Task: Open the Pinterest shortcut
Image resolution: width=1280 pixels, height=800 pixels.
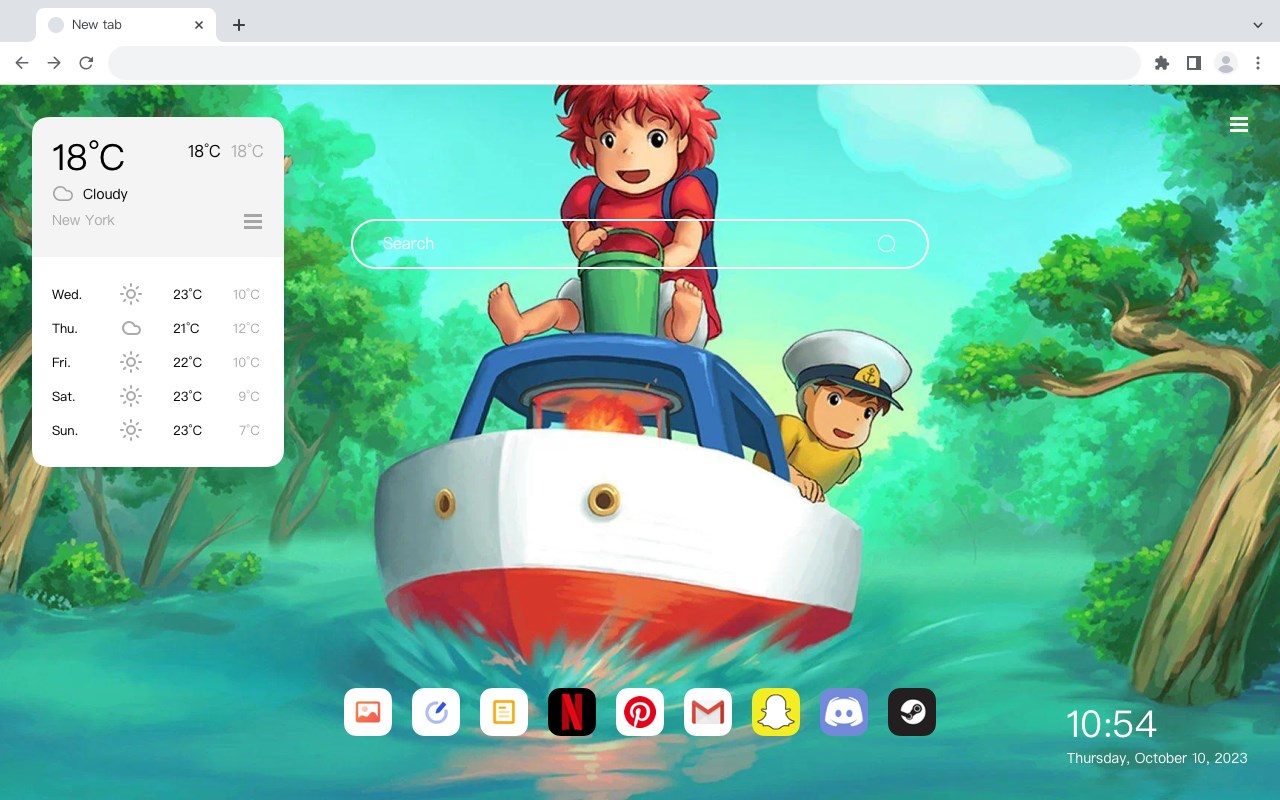Action: 640,712
